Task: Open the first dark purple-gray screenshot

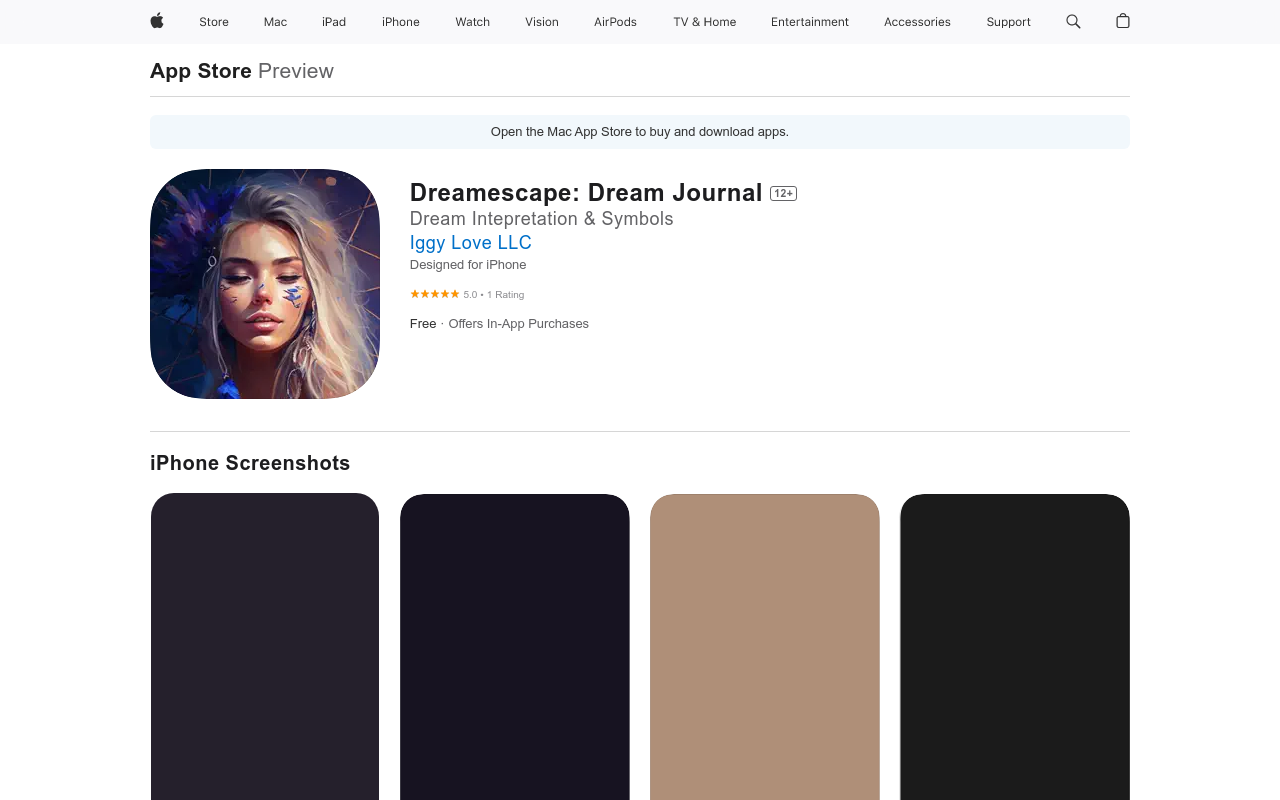Action: coord(265,646)
